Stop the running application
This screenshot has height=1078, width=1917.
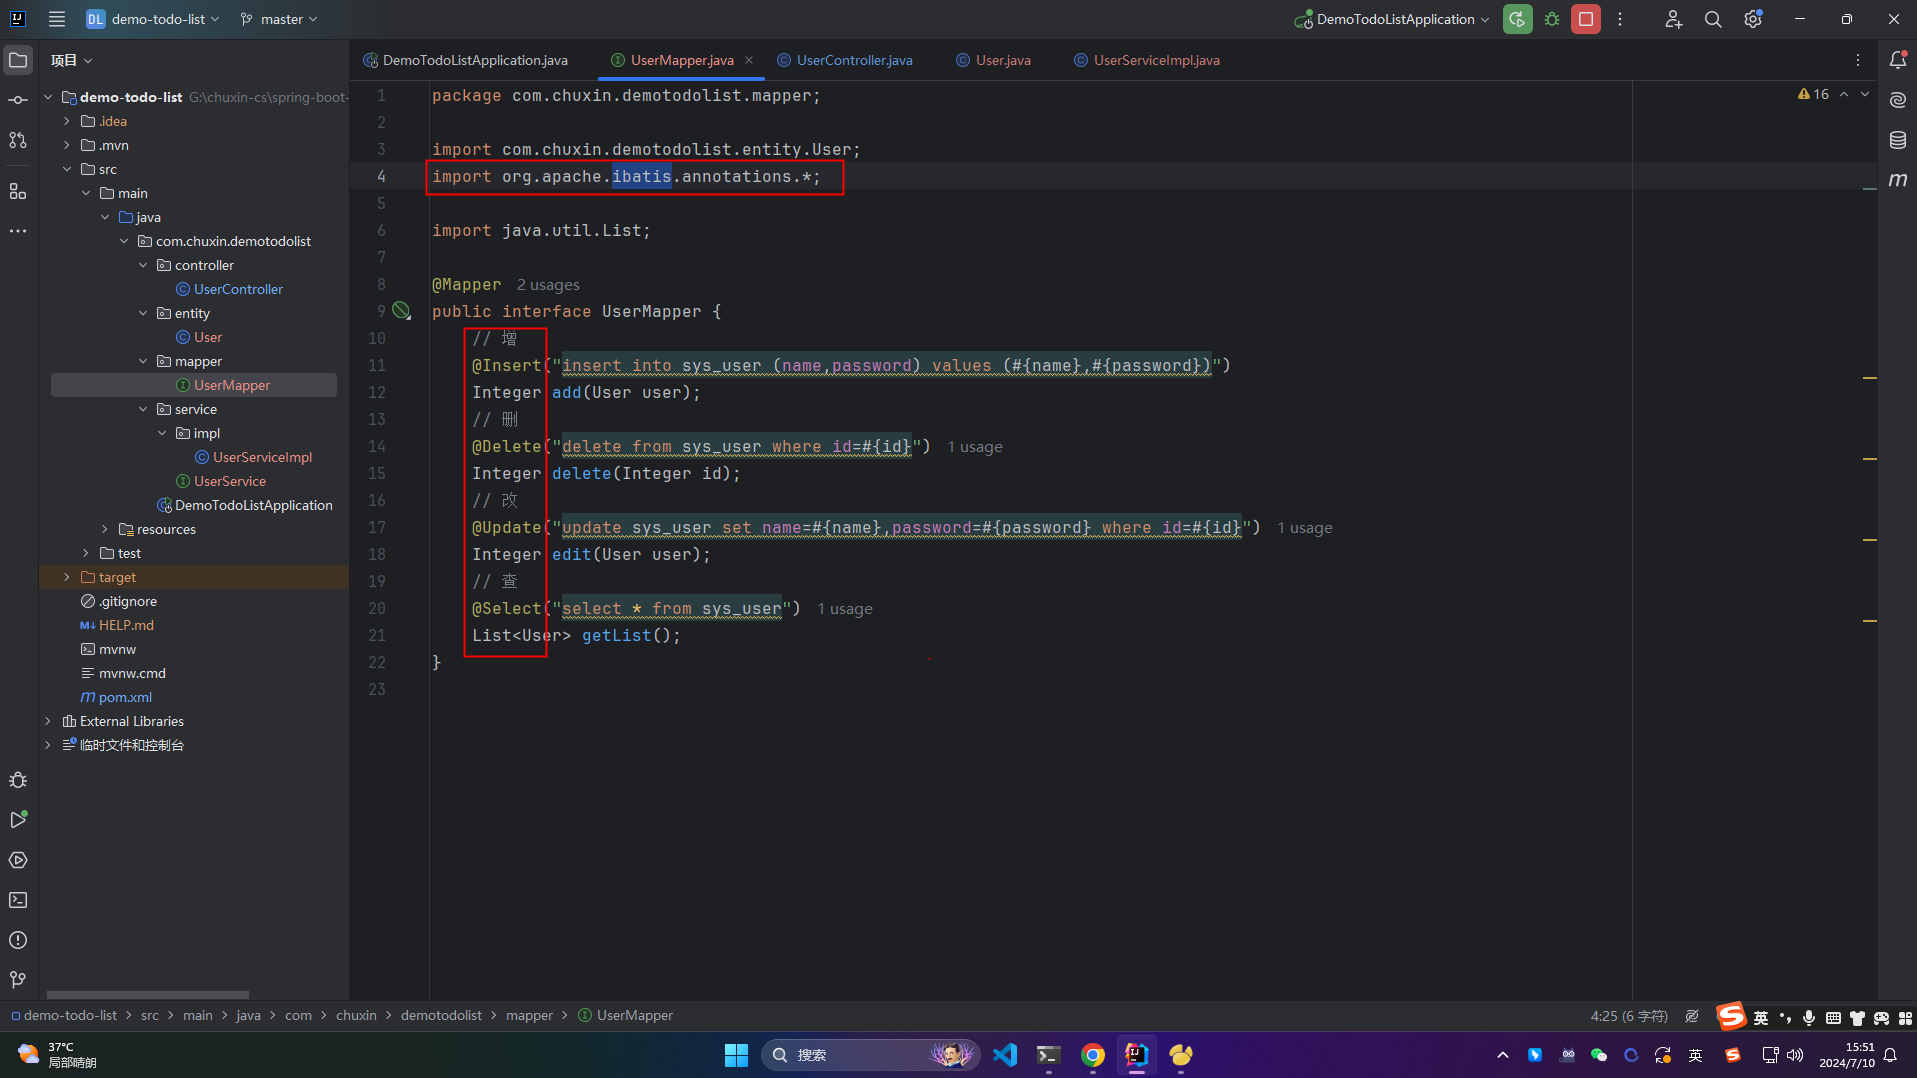1586,19
